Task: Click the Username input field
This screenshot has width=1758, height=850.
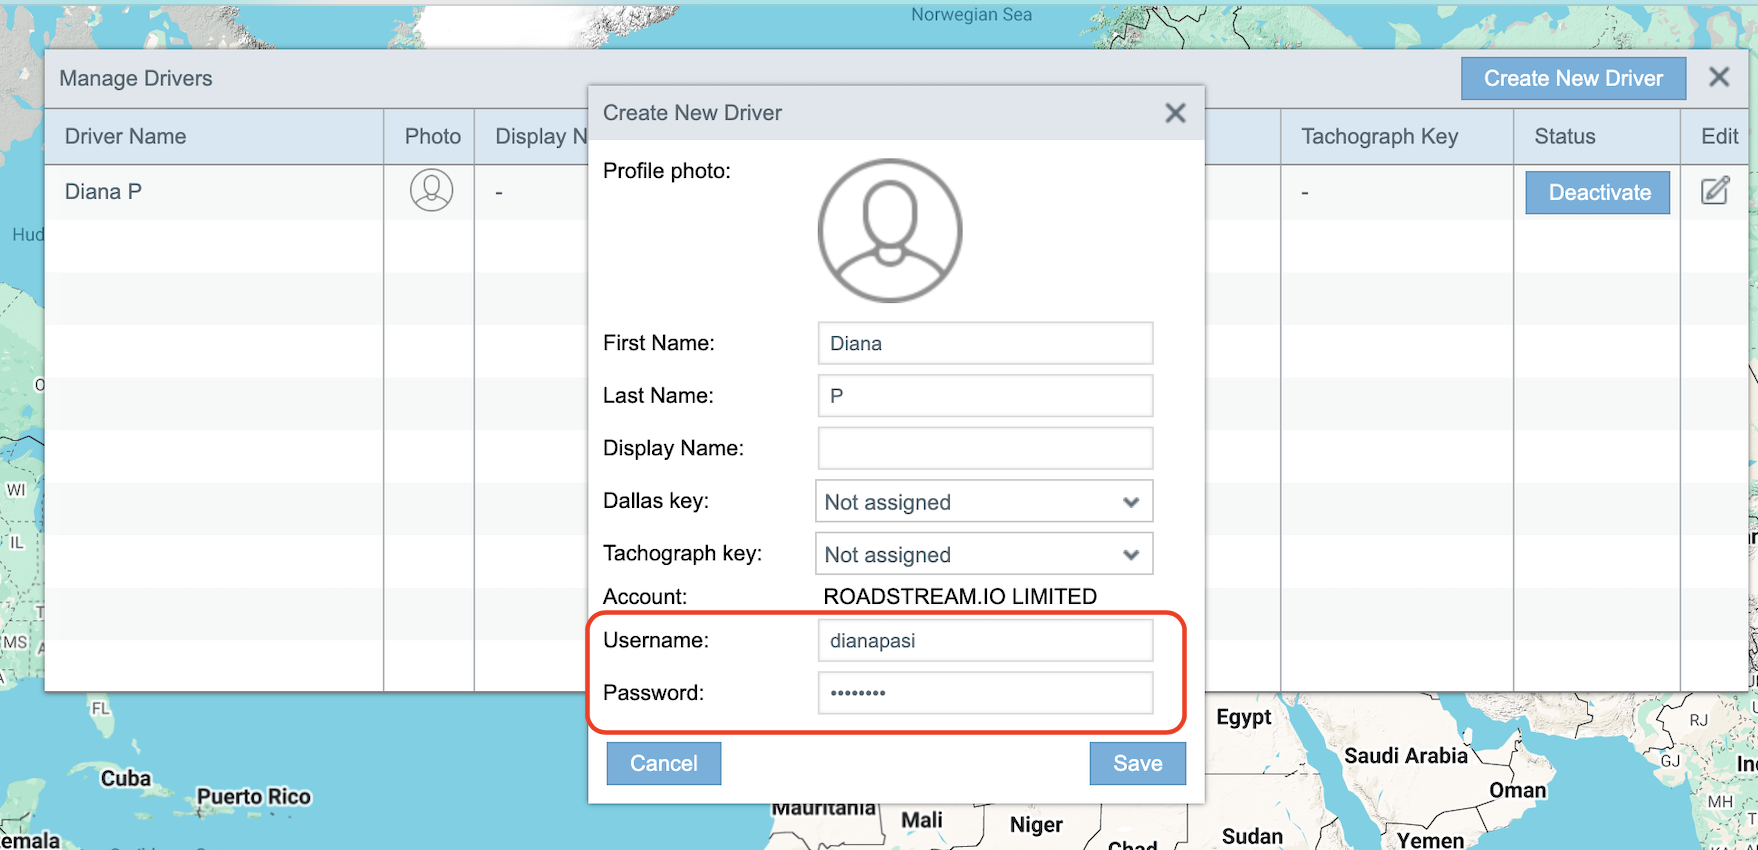Action: [x=984, y=641]
